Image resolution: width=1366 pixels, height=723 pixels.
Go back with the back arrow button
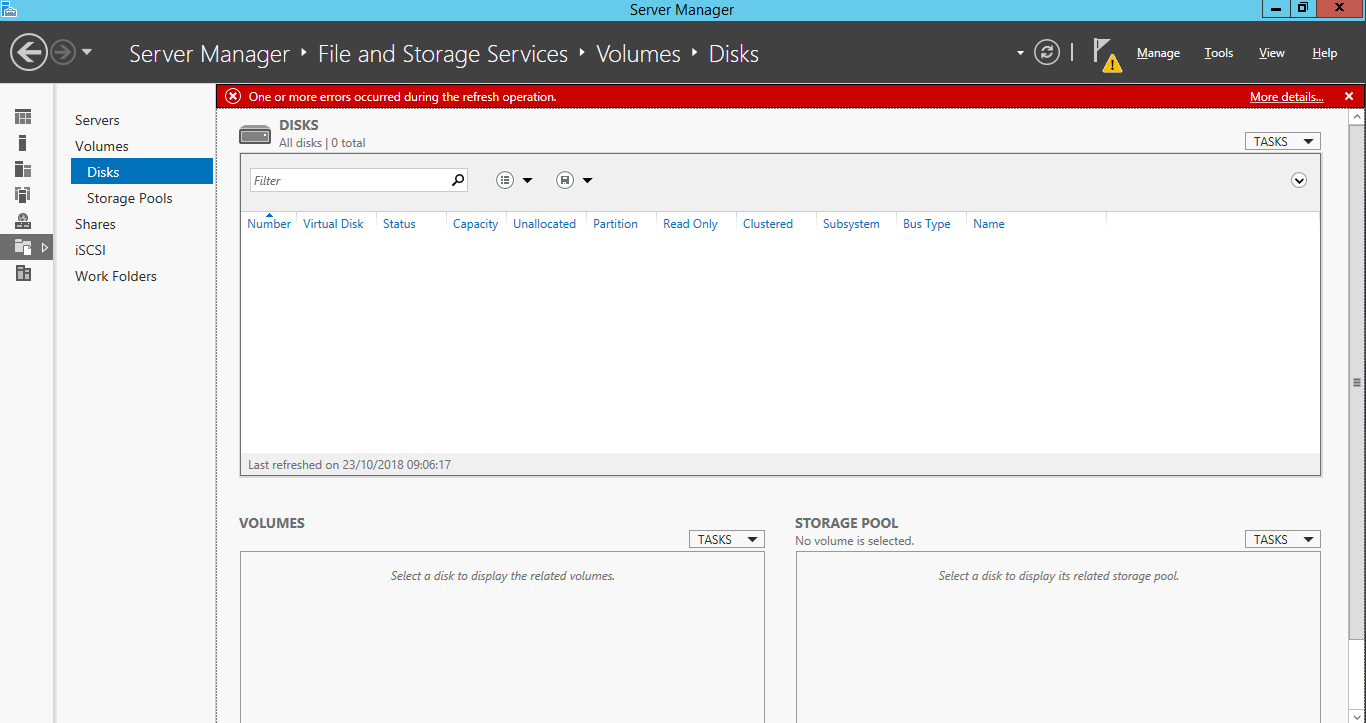30,52
